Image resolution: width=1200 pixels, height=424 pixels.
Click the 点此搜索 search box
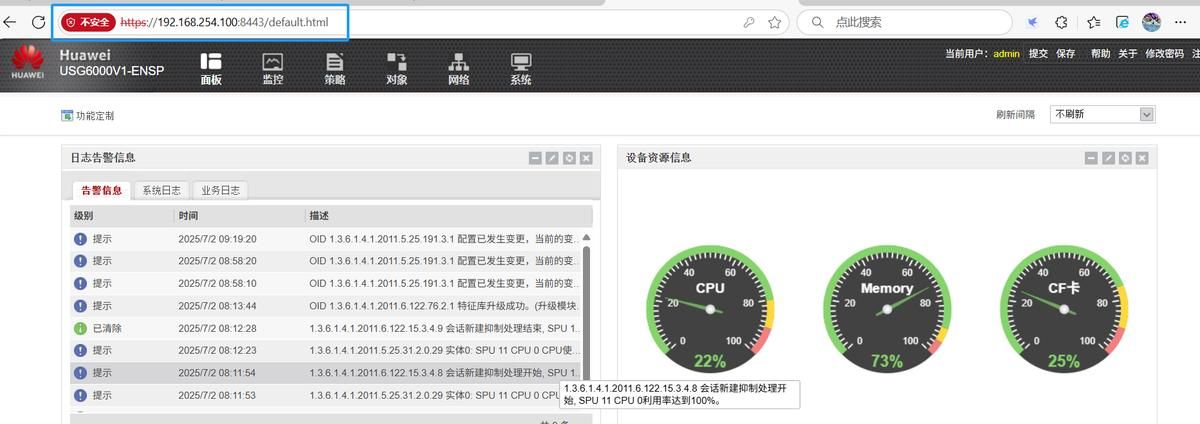point(905,22)
